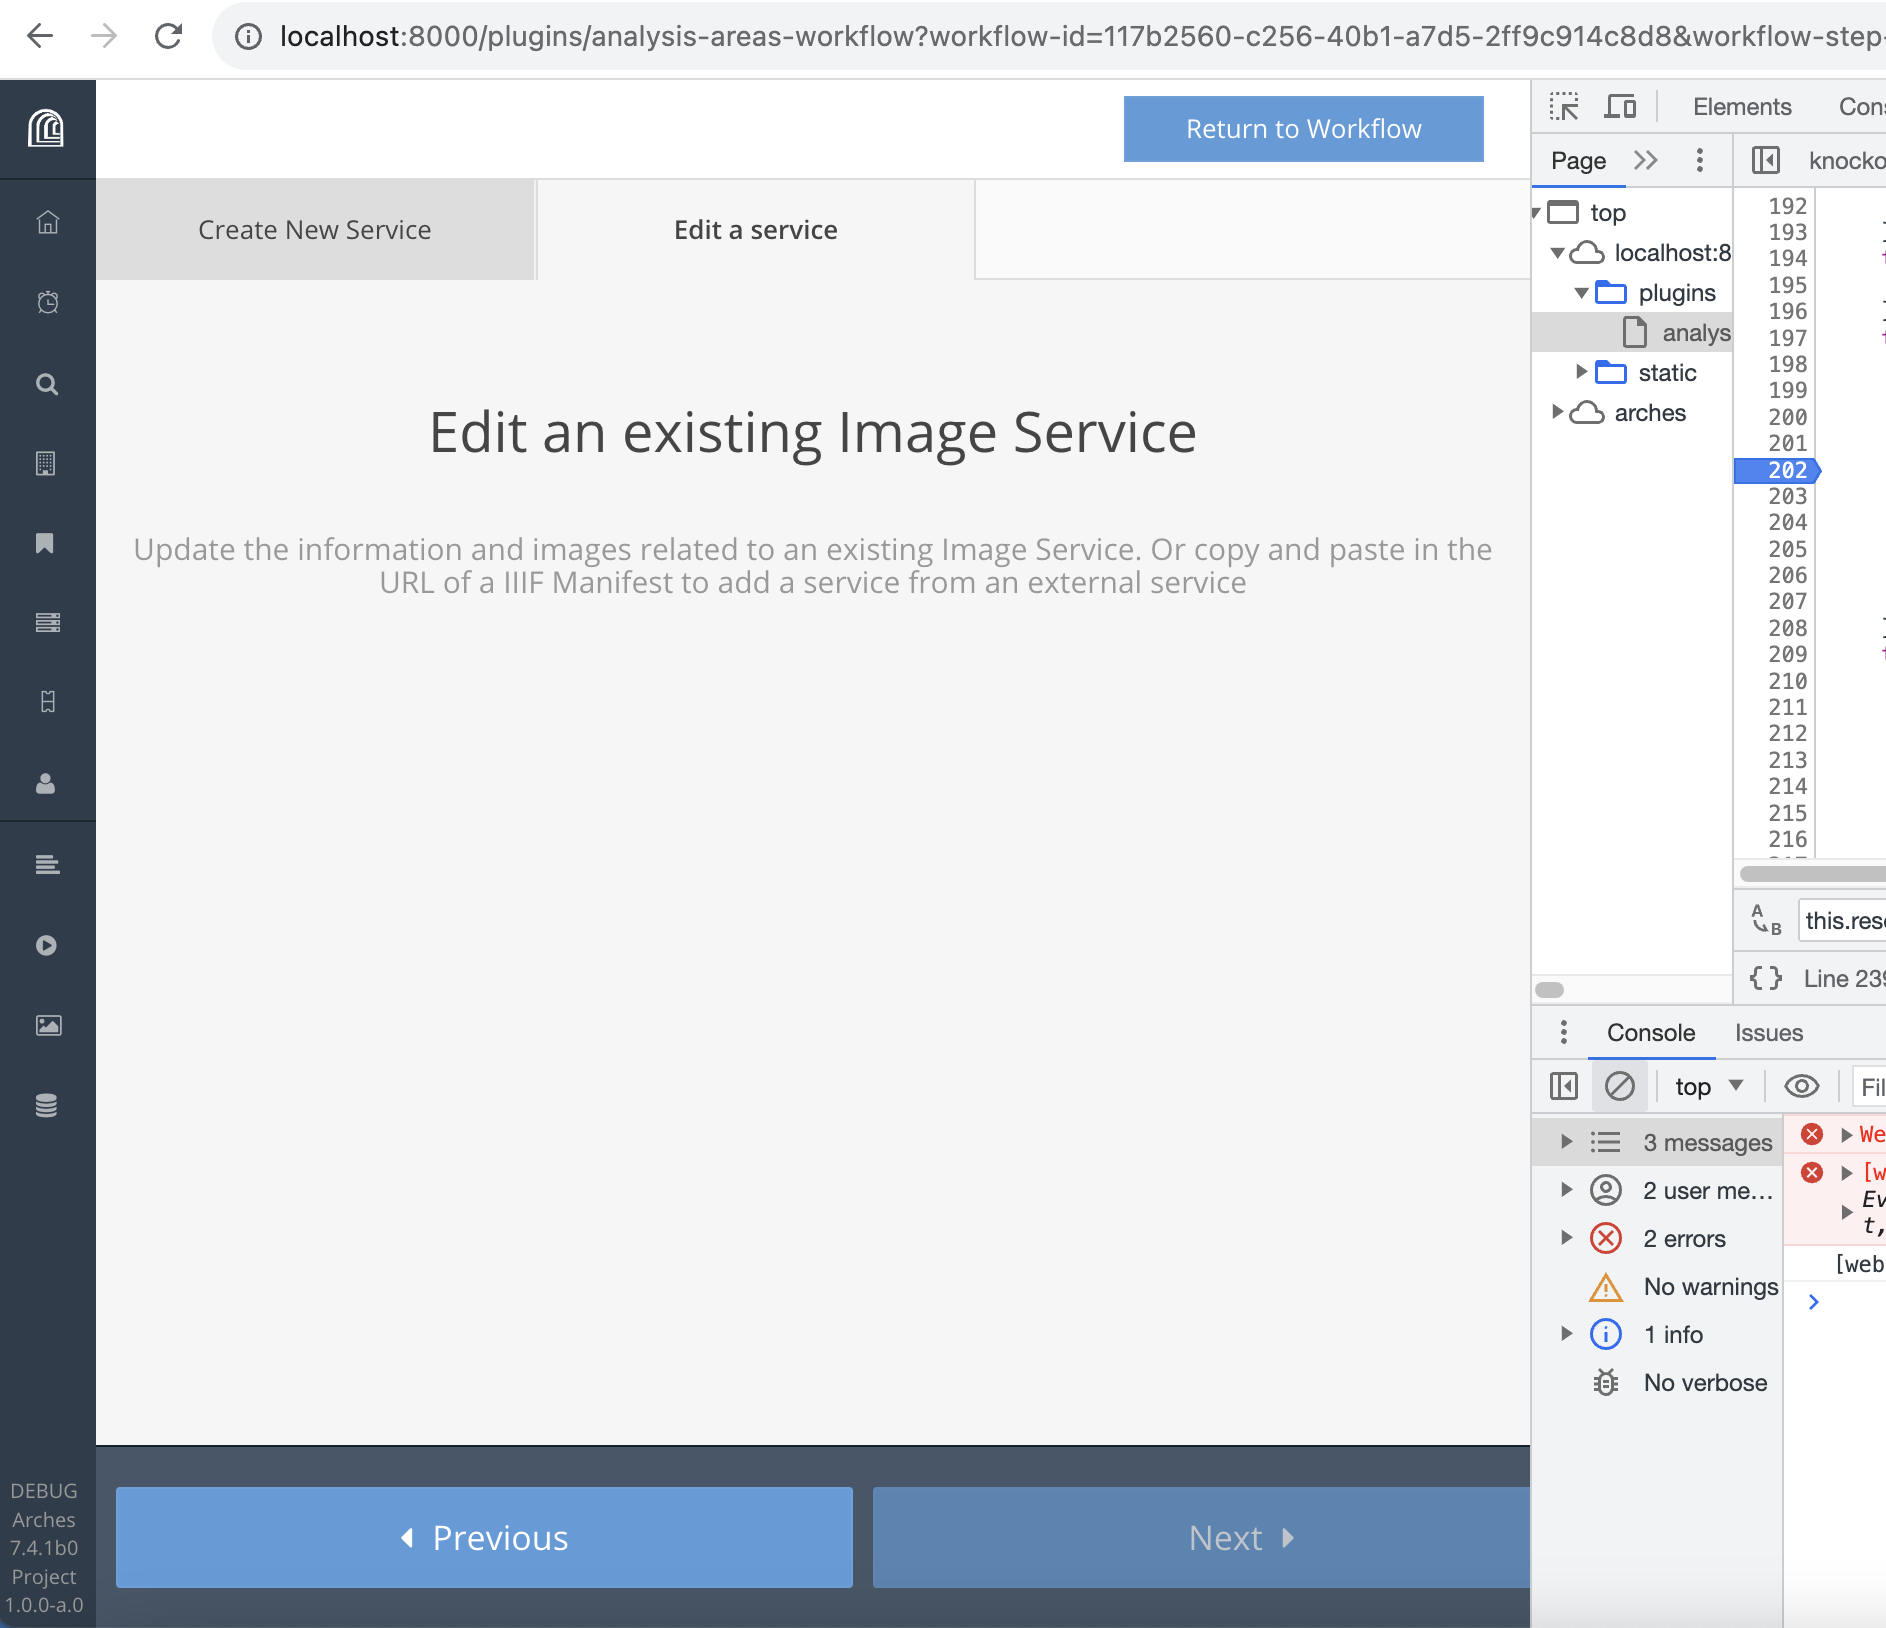The height and width of the screenshot is (1628, 1886).
Task: Open the search tool in the sidebar
Action: coord(47,383)
